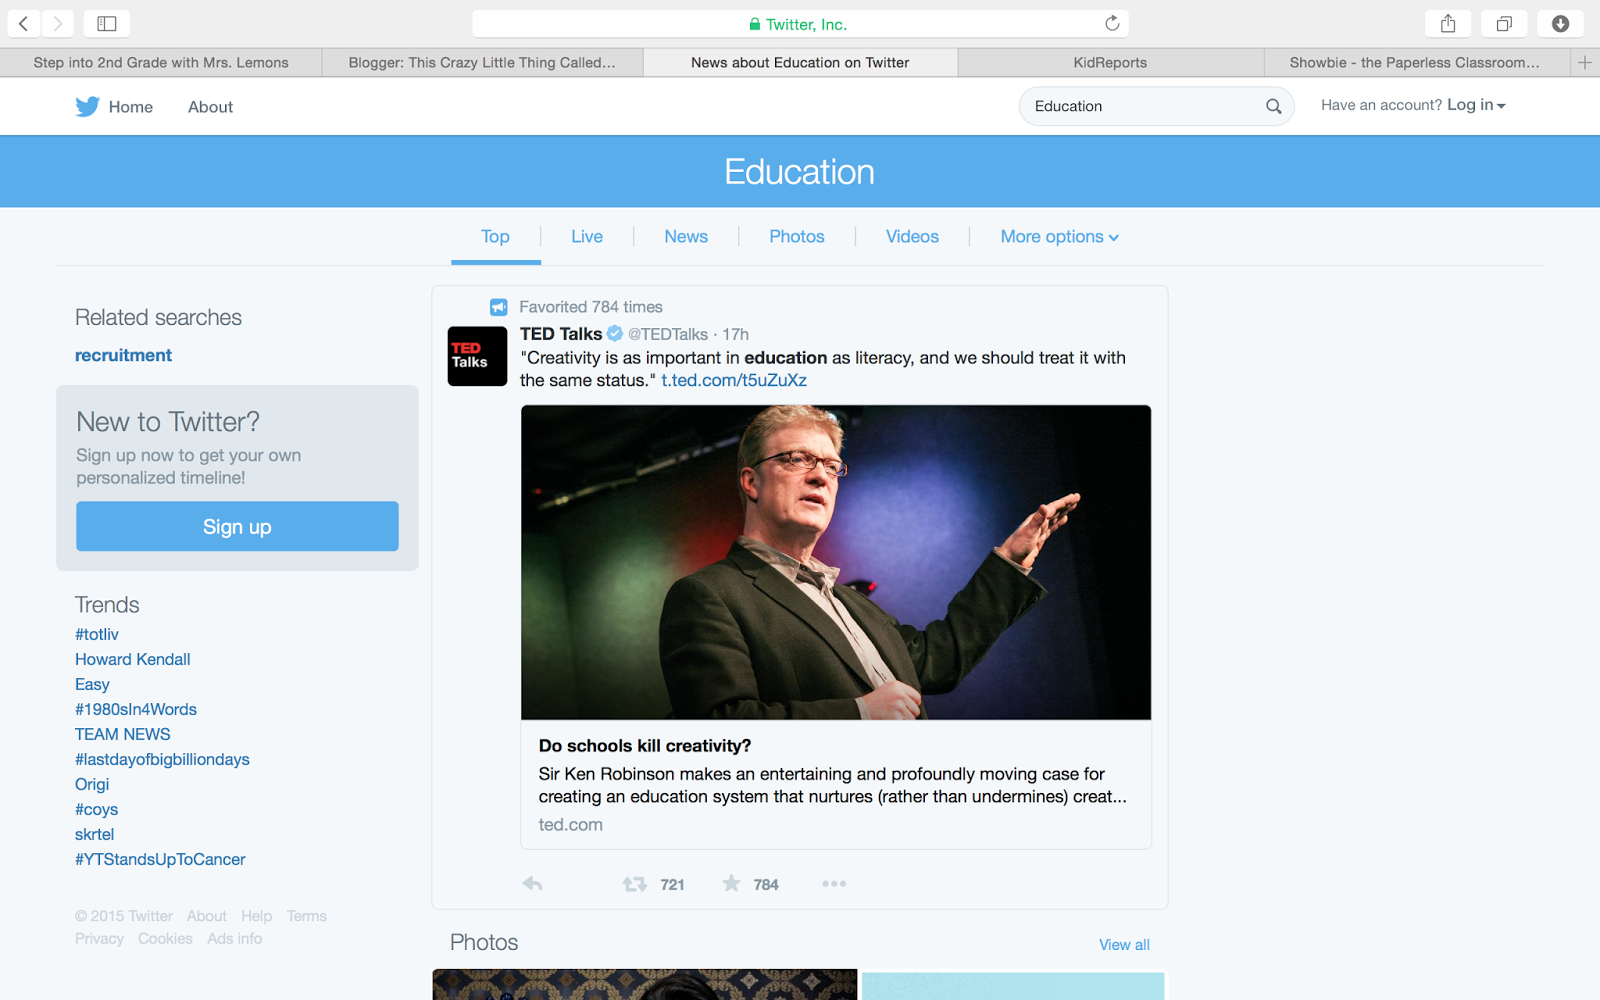
Task: Switch to Step into 2nd Grade tab
Action: pos(161,62)
